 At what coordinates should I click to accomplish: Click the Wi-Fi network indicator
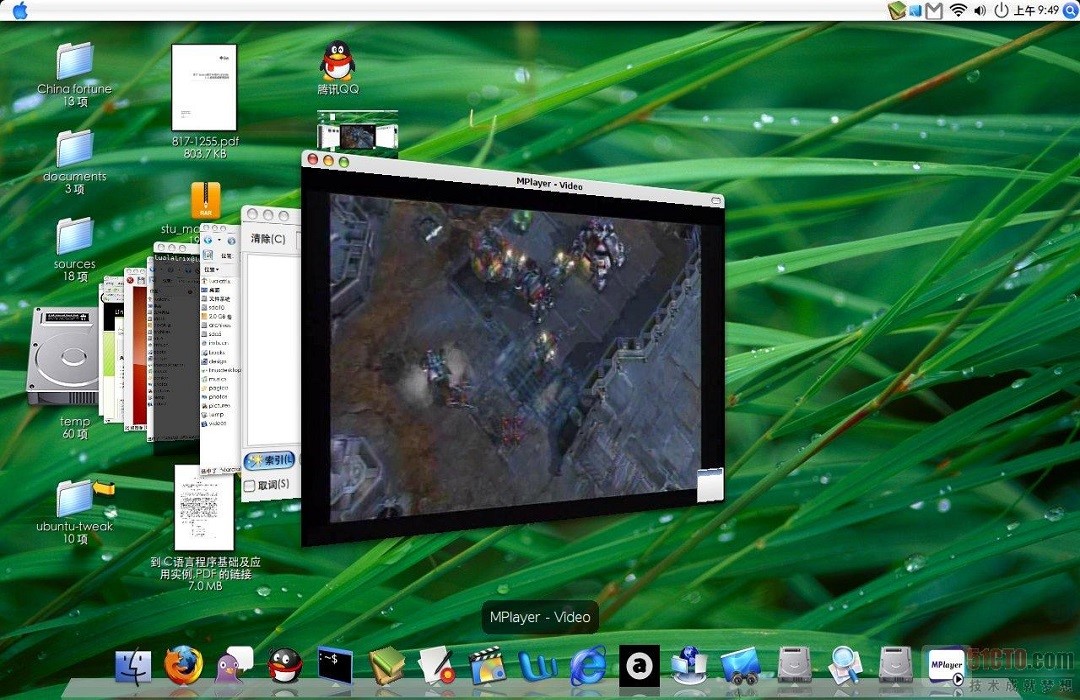[958, 11]
